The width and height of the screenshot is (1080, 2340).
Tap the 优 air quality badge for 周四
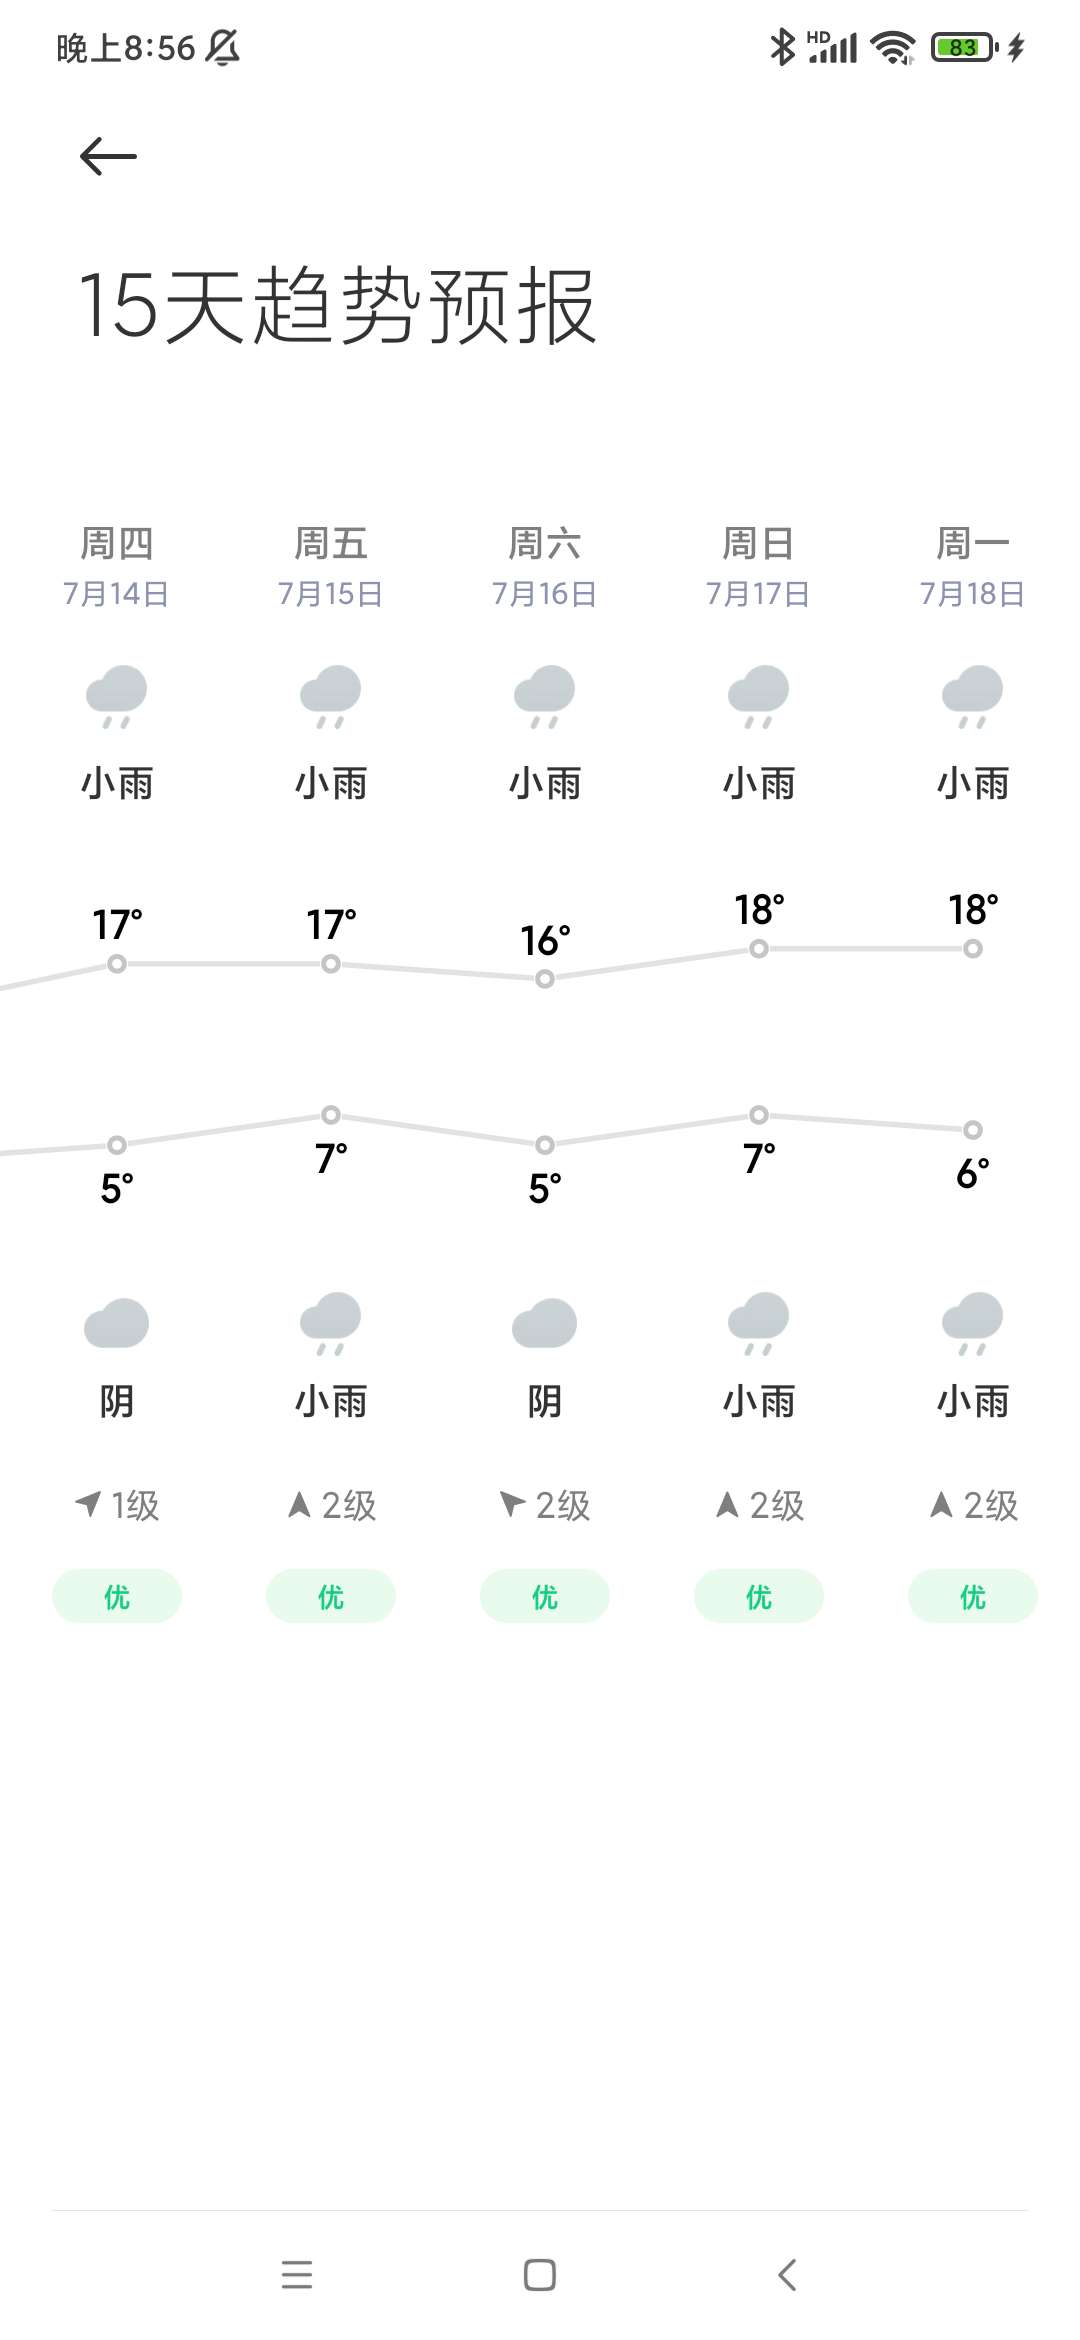(x=117, y=1596)
